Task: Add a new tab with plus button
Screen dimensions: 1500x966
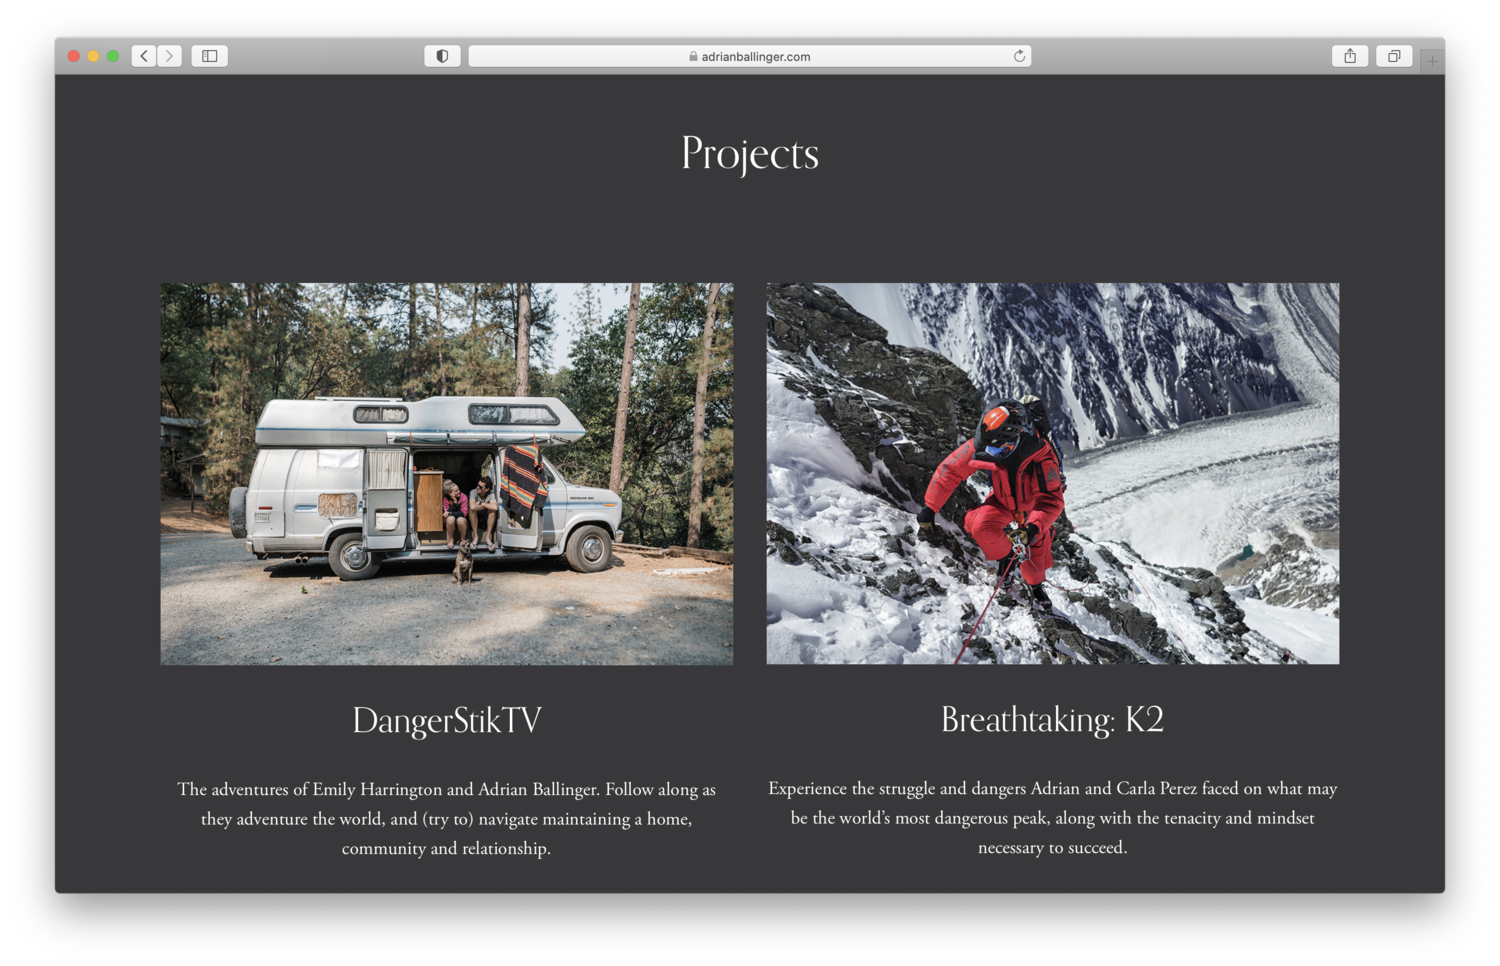Action: coord(1432,61)
